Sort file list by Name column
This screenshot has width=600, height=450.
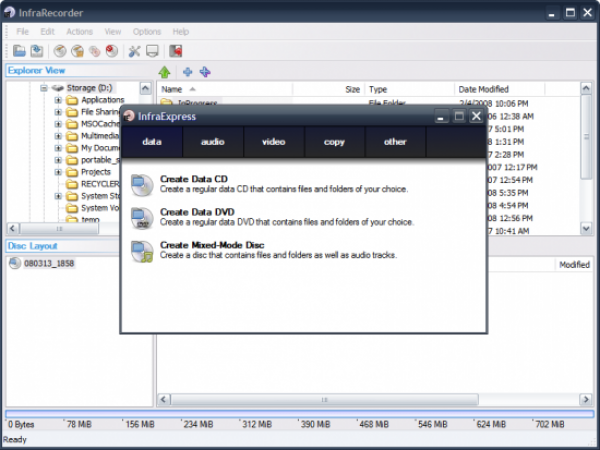click(x=225, y=89)
